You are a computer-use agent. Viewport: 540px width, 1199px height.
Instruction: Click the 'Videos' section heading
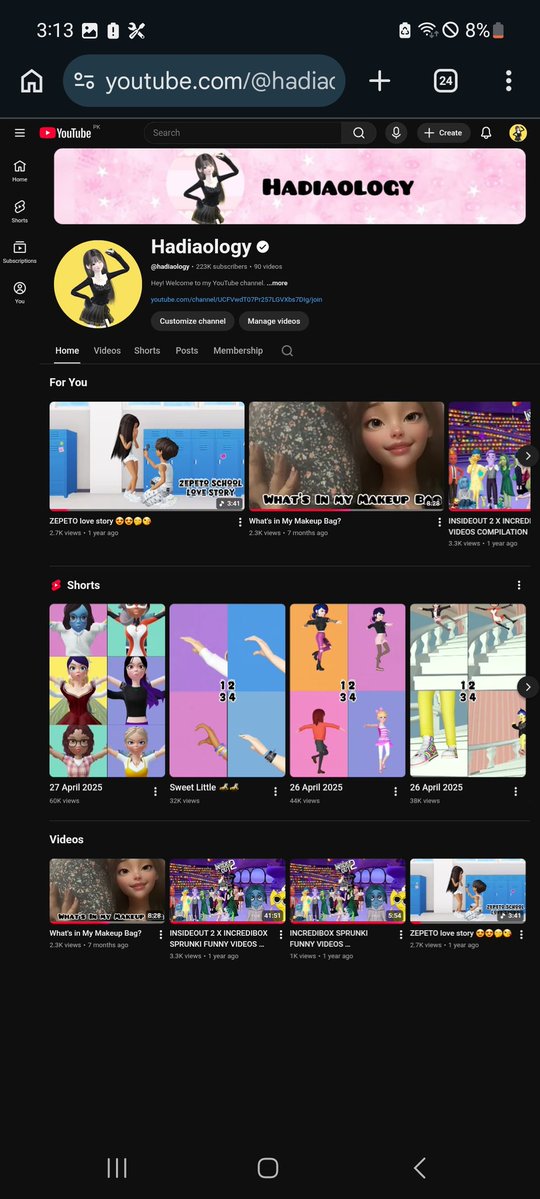click(x=67, y=840)
